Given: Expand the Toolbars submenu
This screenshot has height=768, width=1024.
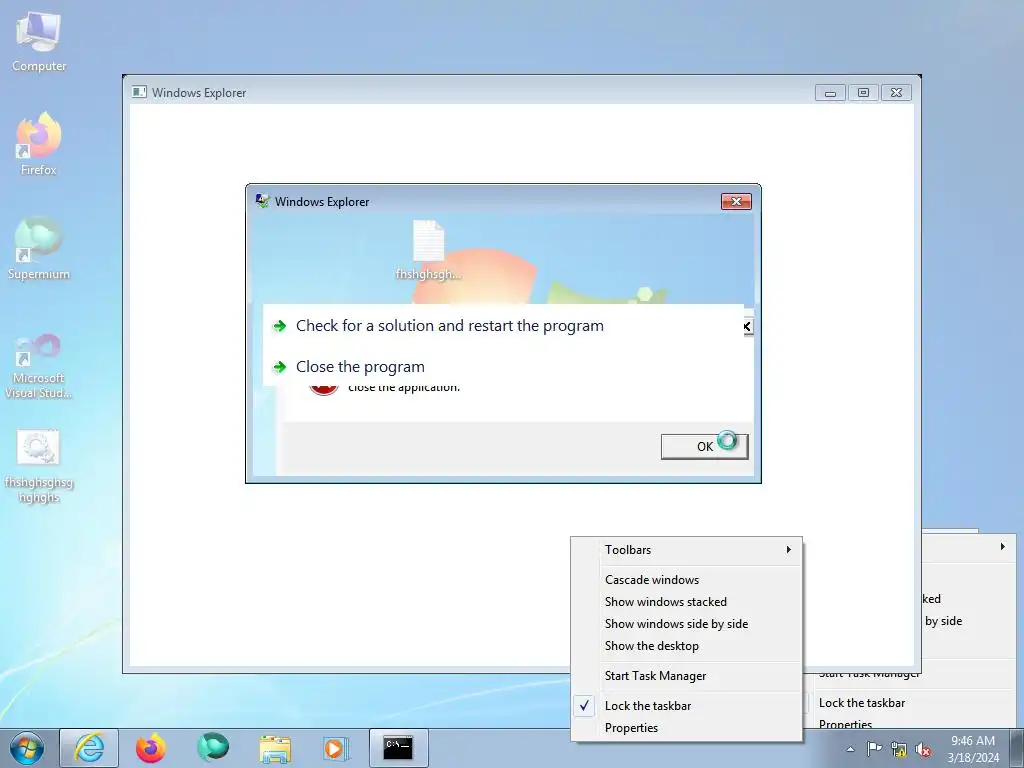Looking at the screenshot, I should coord(687,550).
